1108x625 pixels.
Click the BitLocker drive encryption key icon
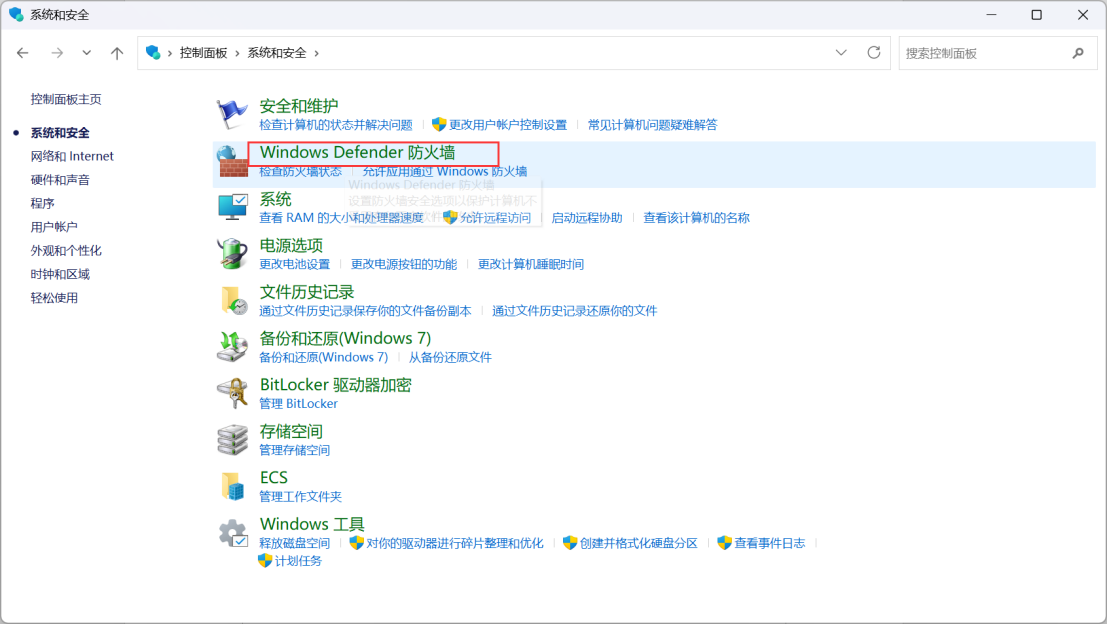[232, 393]
